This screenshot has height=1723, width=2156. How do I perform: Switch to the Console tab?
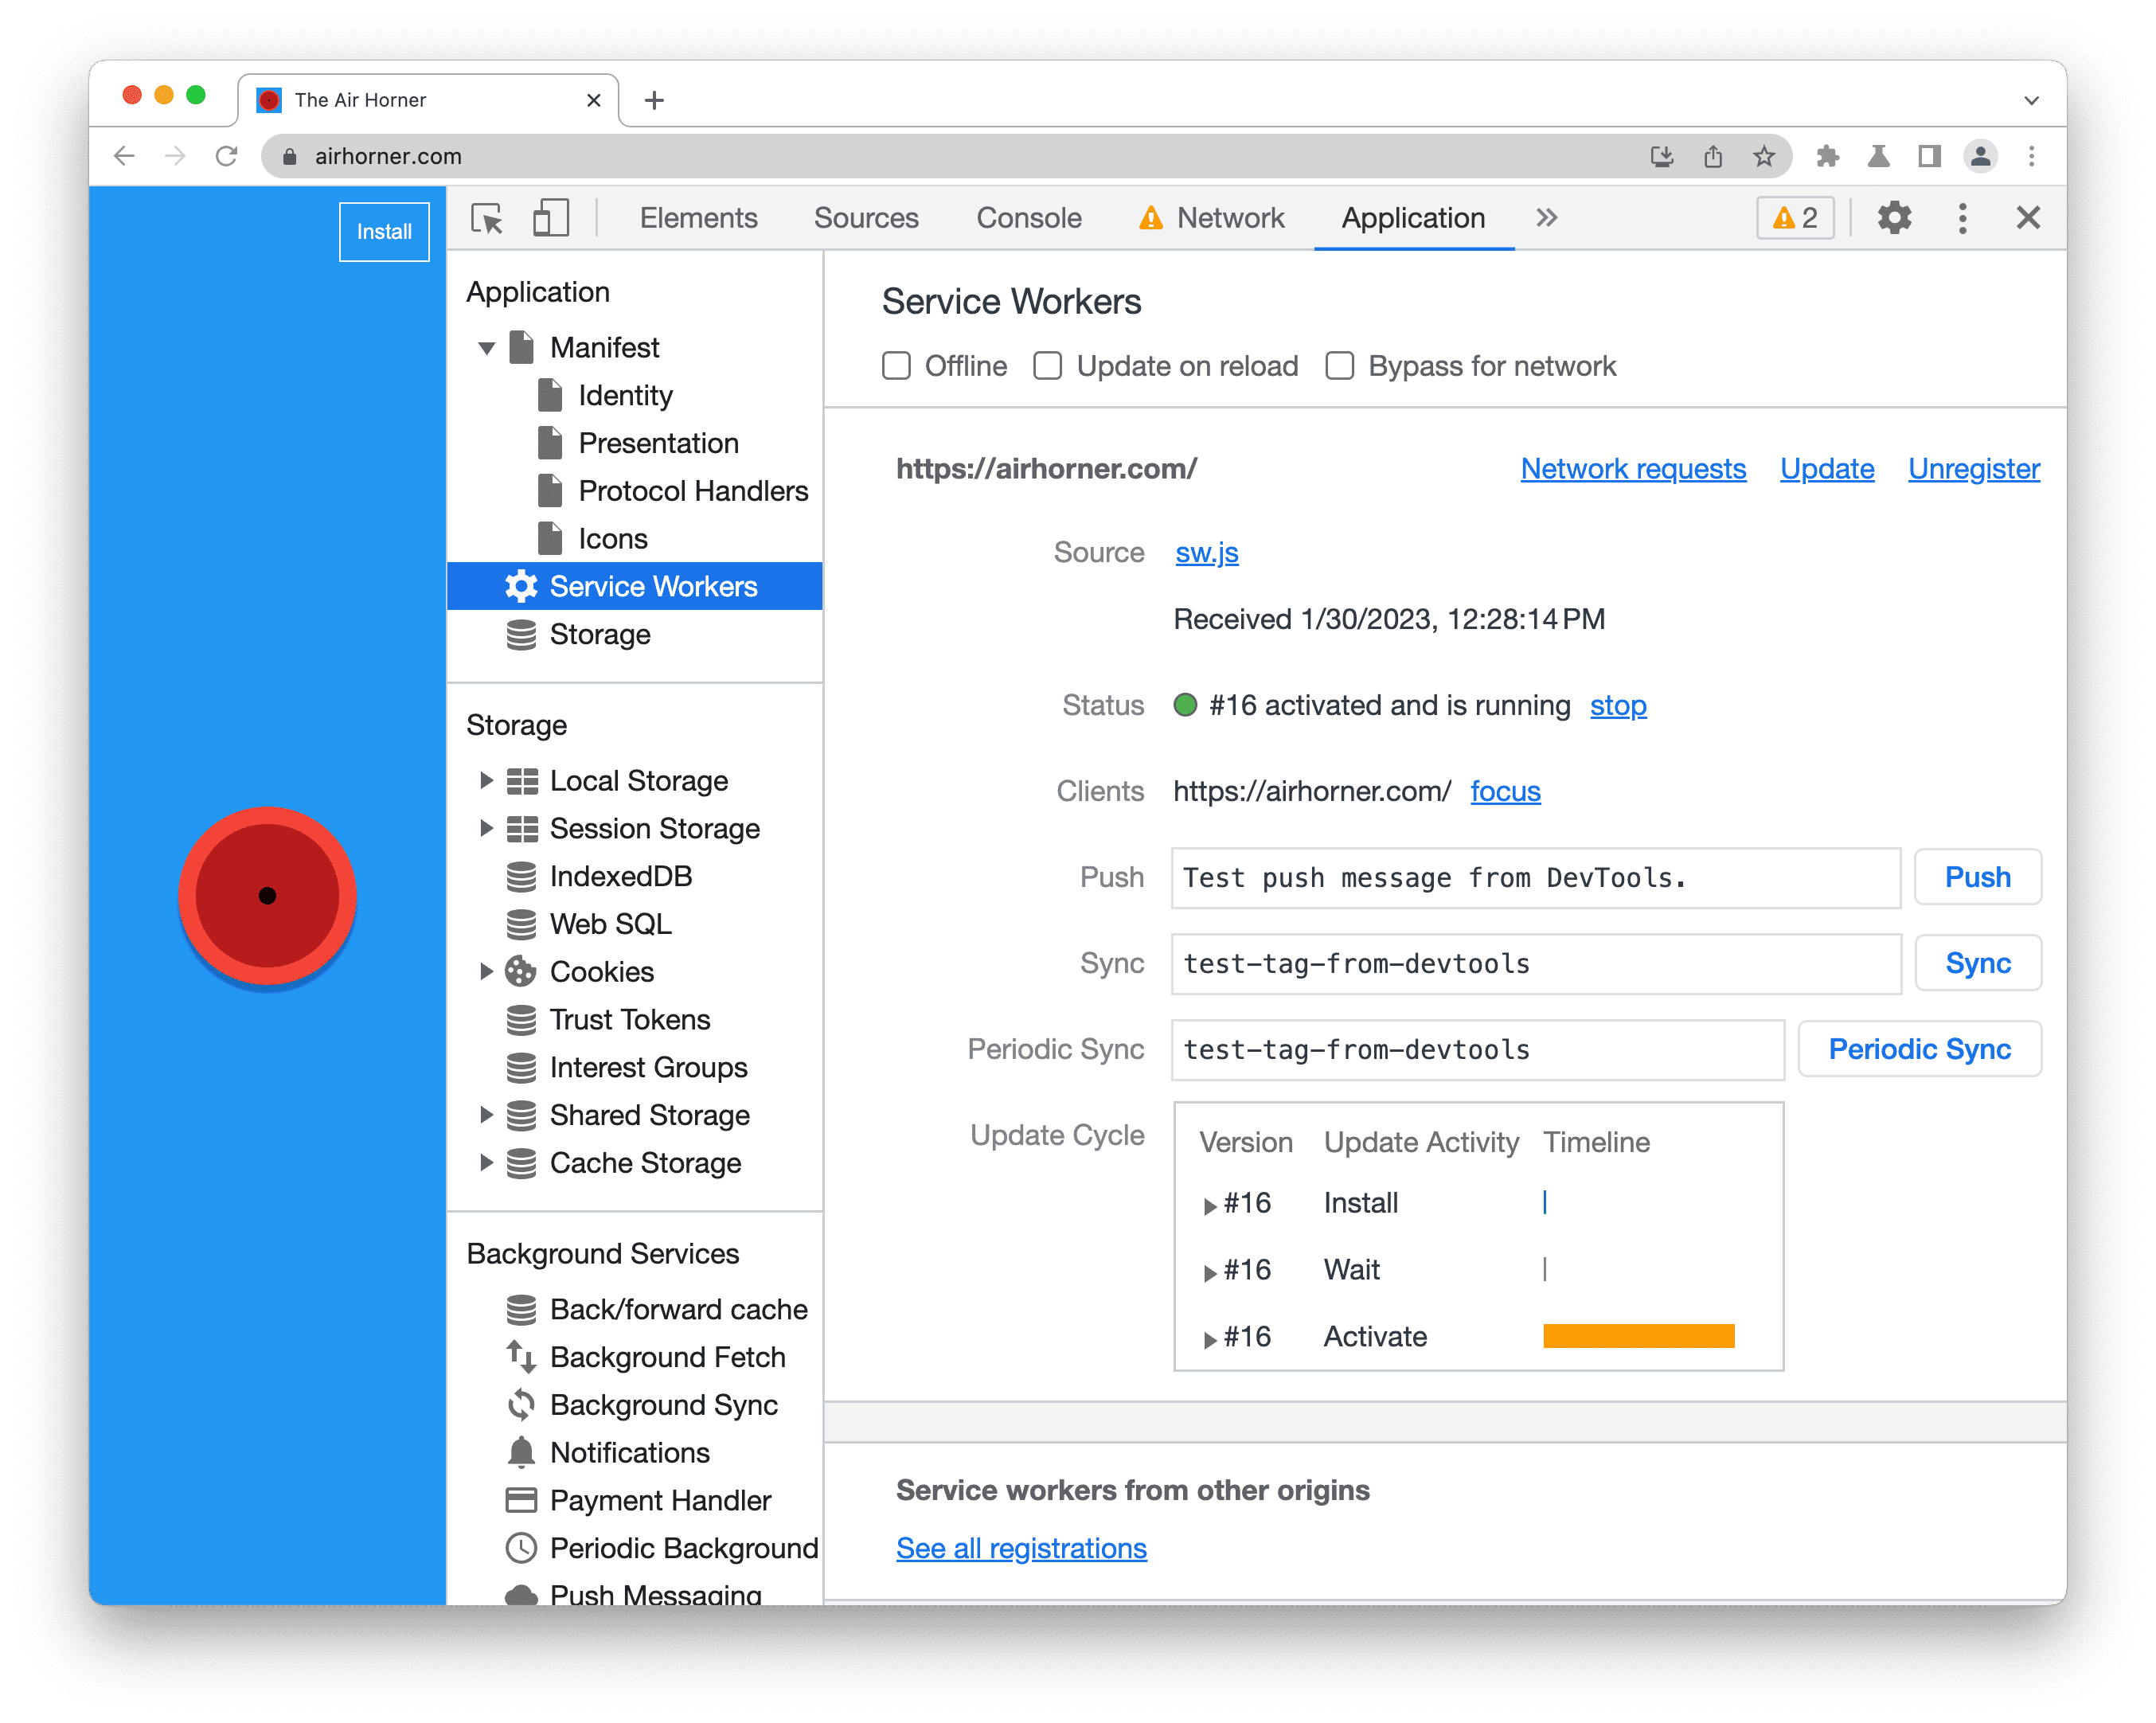point(1029,218)
